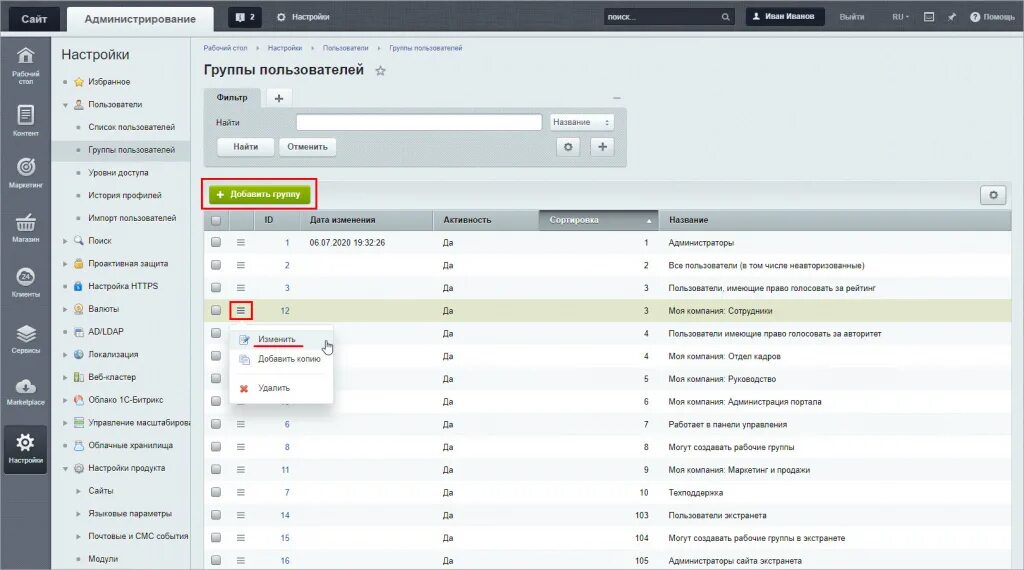Image resolution: width=1024 pixels, height=570 pixels.
Task: Click the panel layout icon next to RU
Action: coord(929,17)
